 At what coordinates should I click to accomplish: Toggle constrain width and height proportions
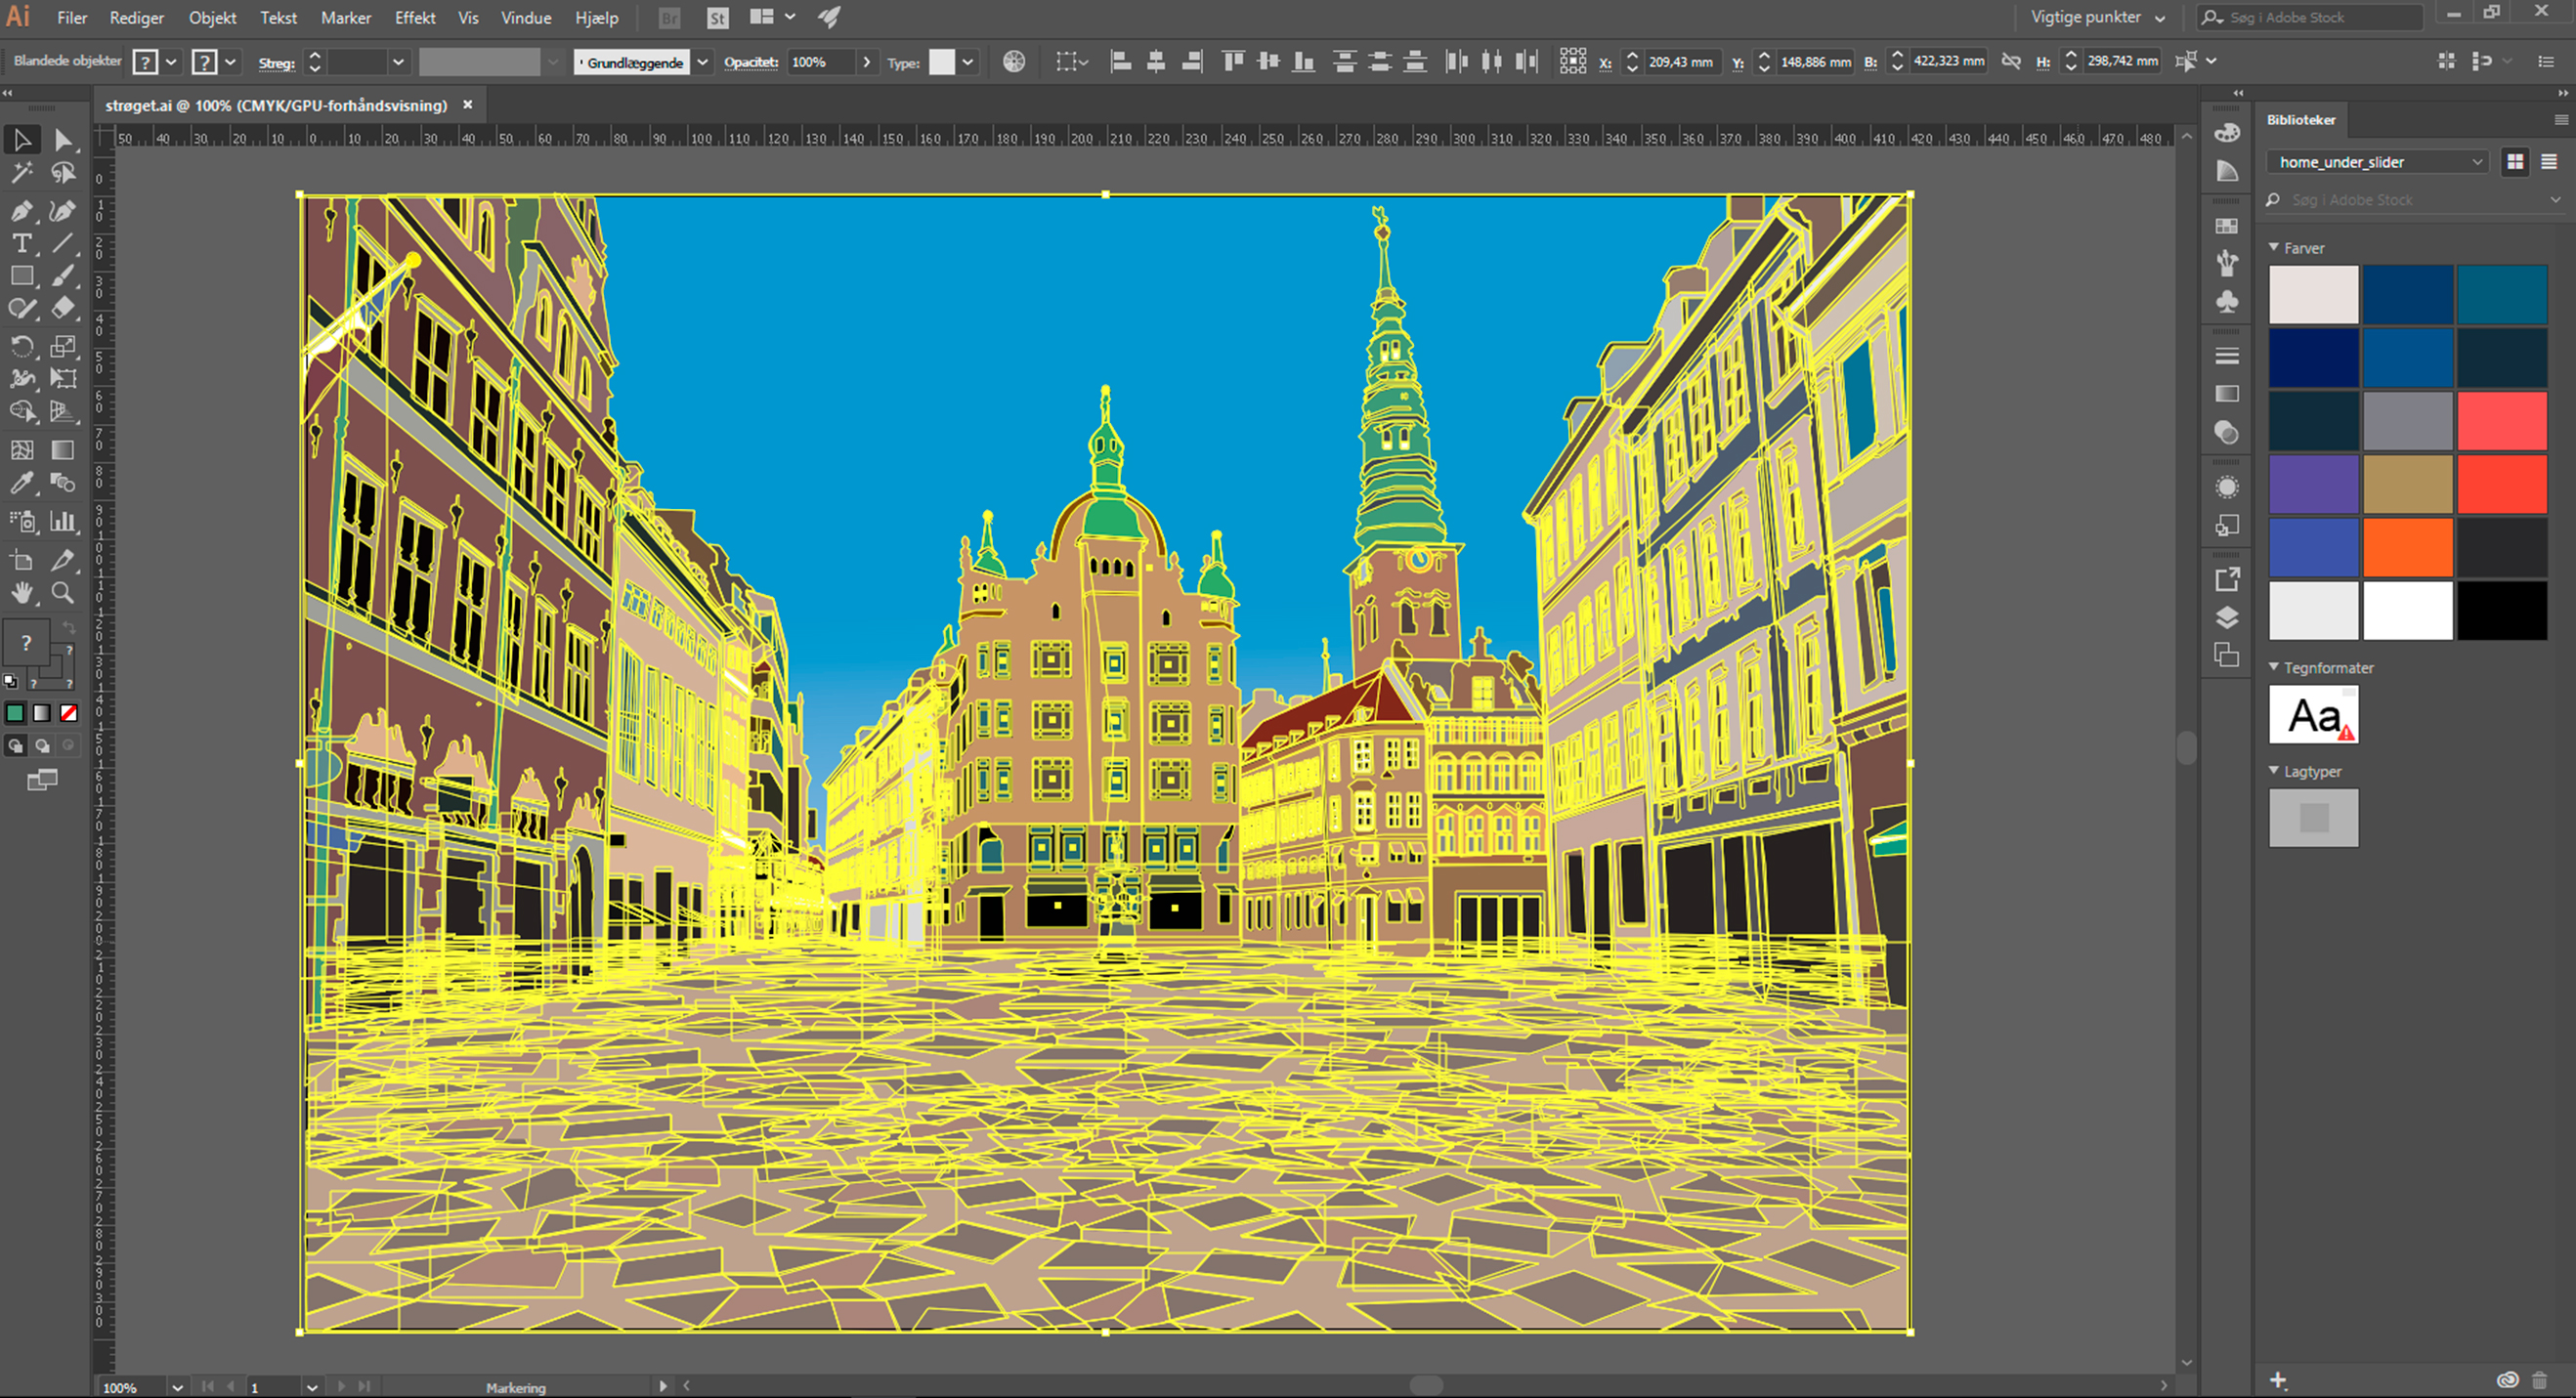[2011, 62]
